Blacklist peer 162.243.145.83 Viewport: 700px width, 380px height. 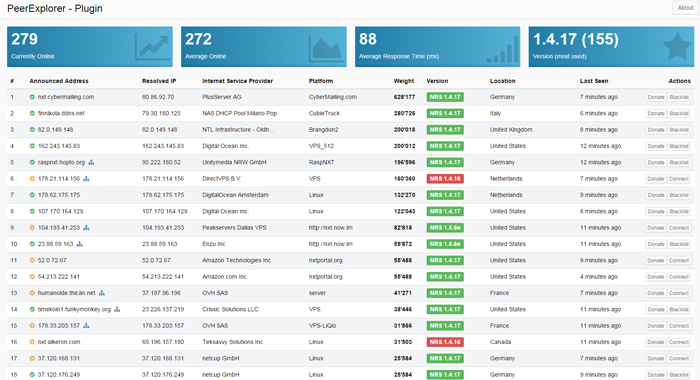[x=679, y=146]
